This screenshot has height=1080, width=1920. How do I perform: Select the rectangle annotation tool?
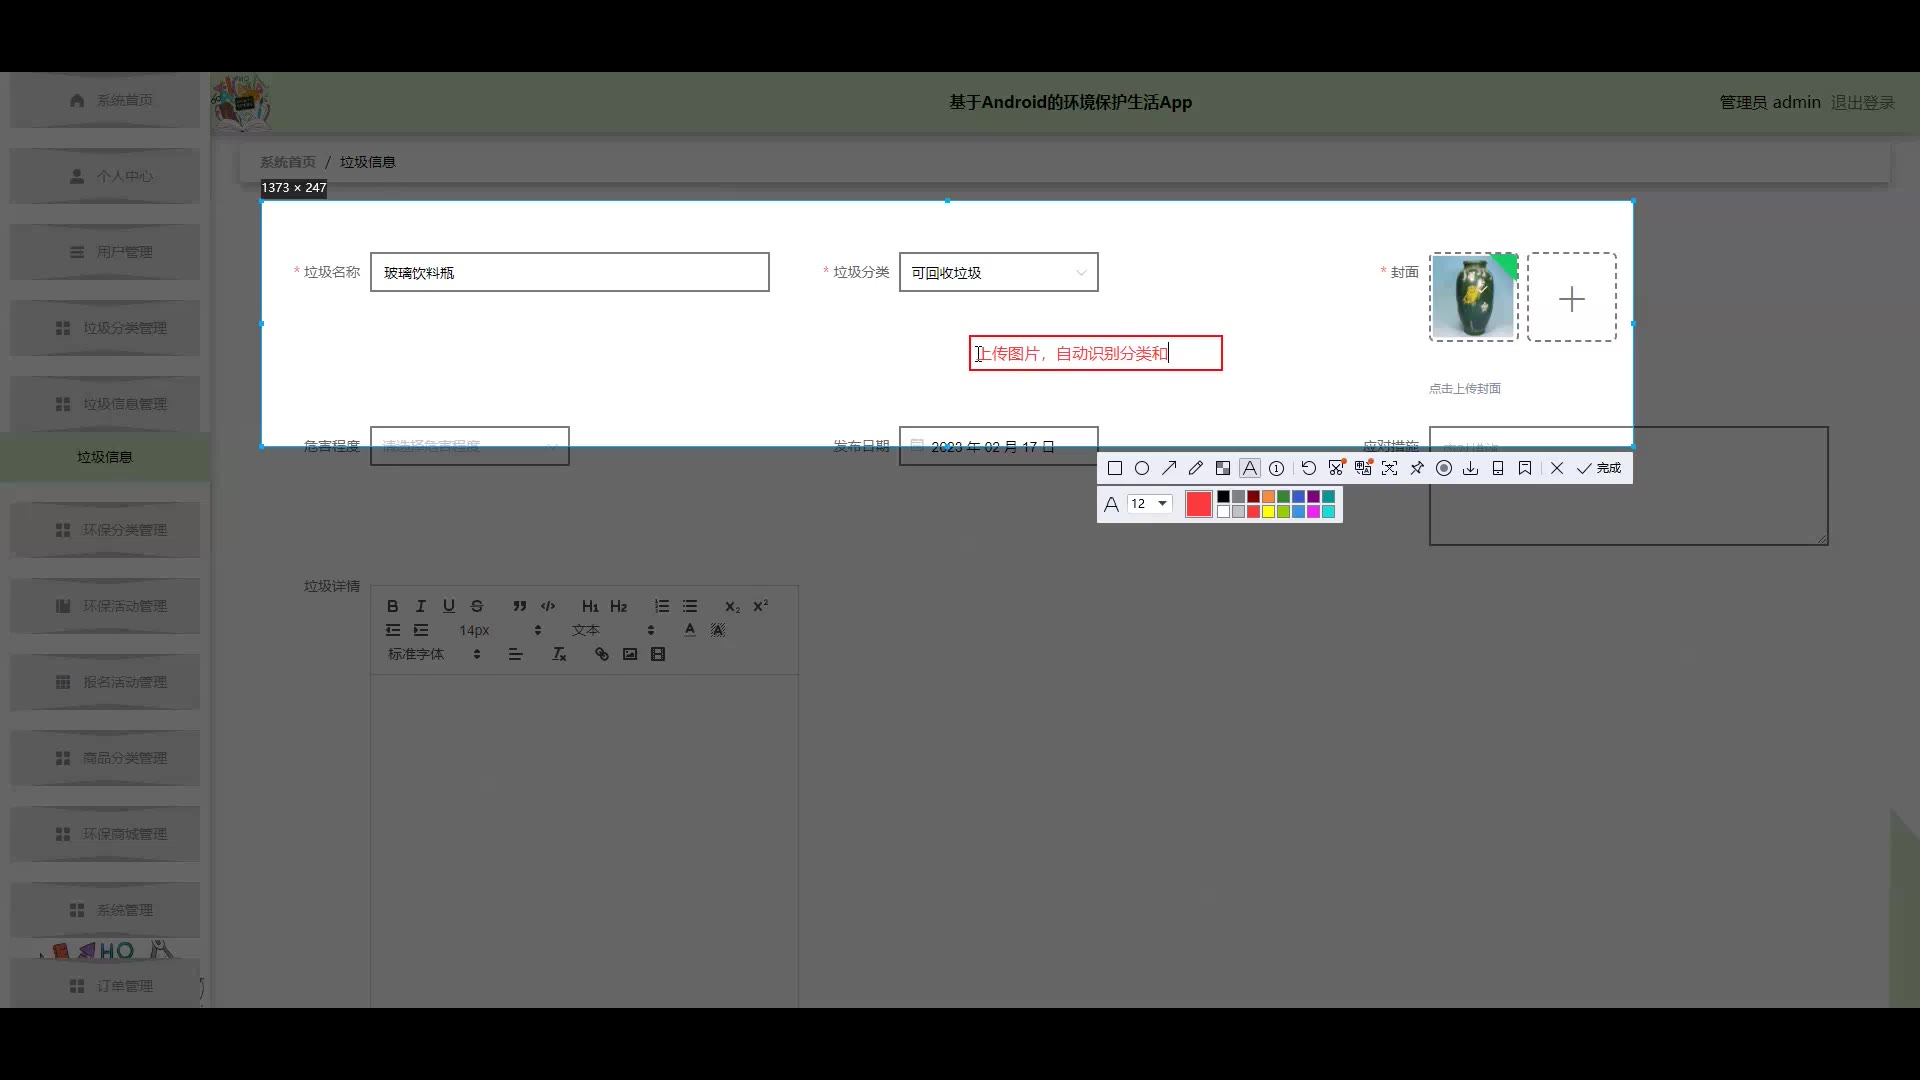(1115, 468)
